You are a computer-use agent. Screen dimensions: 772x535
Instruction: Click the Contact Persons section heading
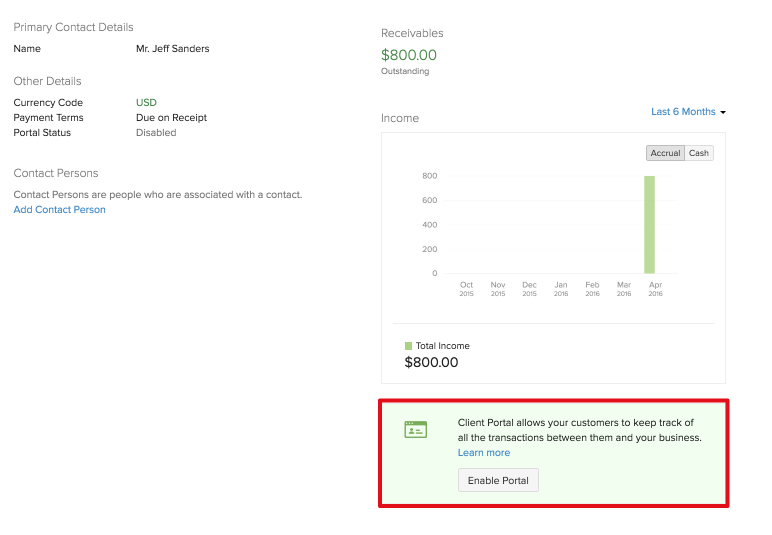56,173
